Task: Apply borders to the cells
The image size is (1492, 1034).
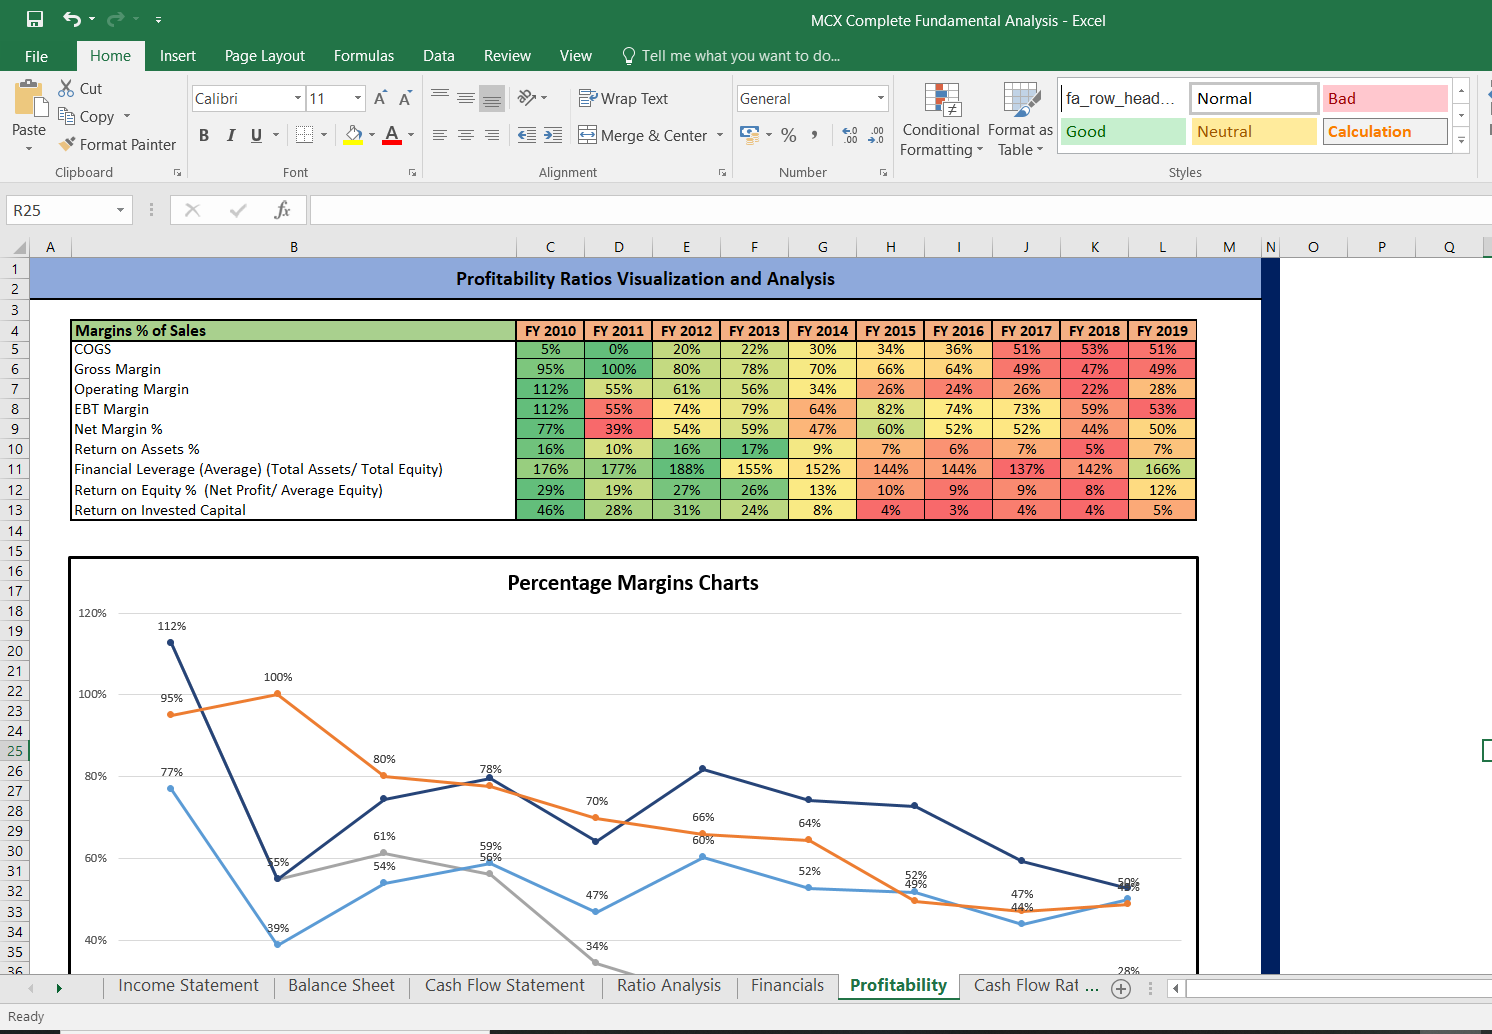Action: (305, 135)
